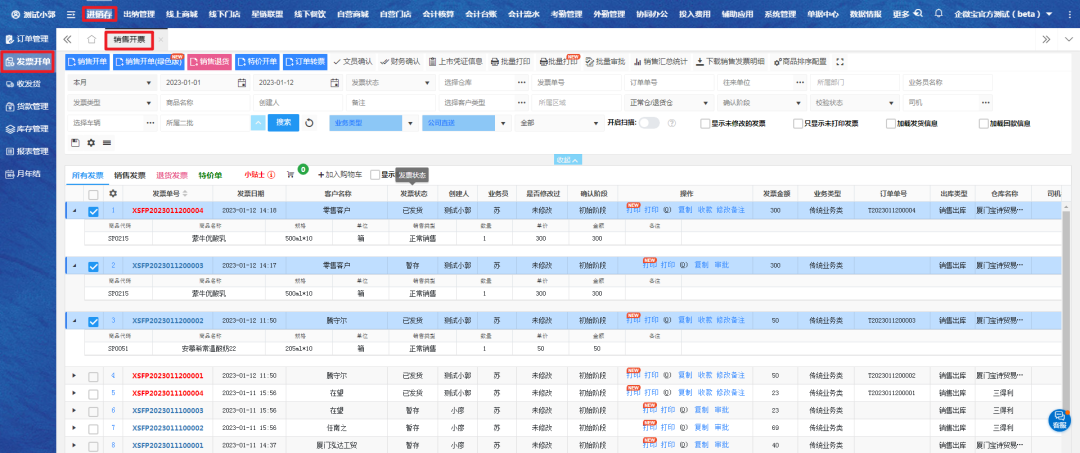Click the home icon in the tab bar
The height and width of the screenshot is (453, 1080).
point(92,39)
